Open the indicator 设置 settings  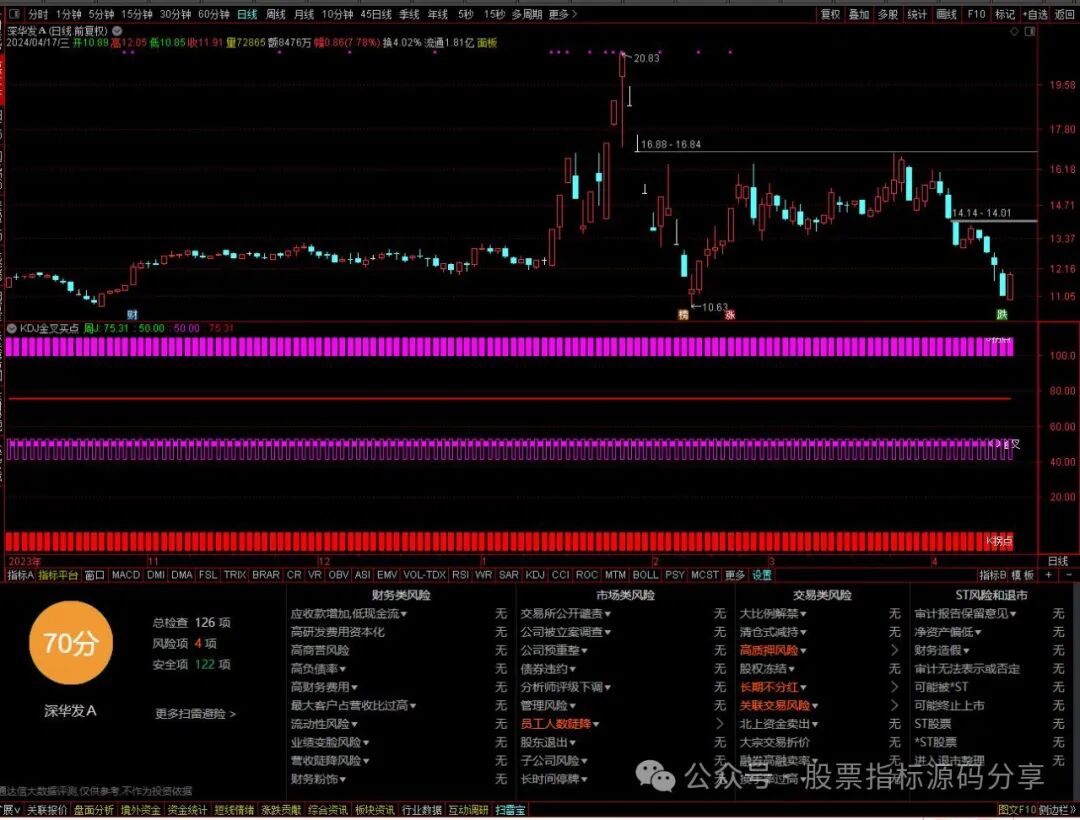(762, 574)
